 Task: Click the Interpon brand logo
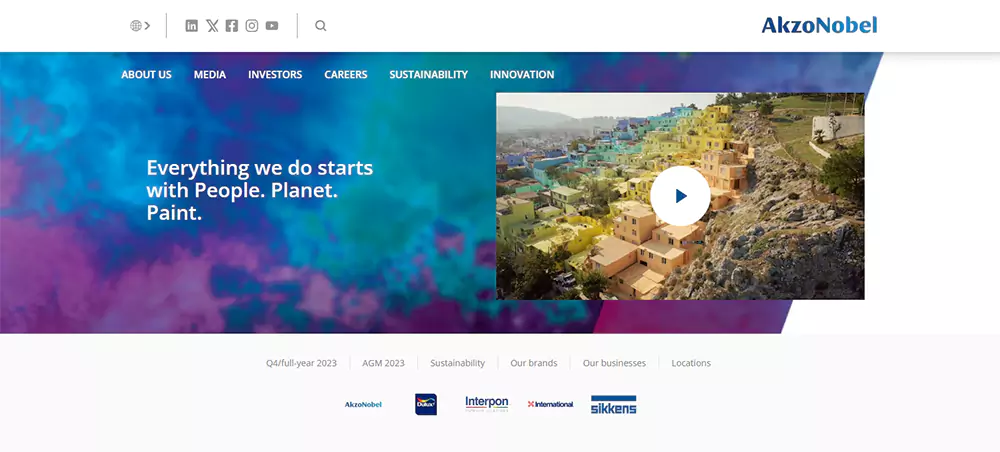pos(487,404)
